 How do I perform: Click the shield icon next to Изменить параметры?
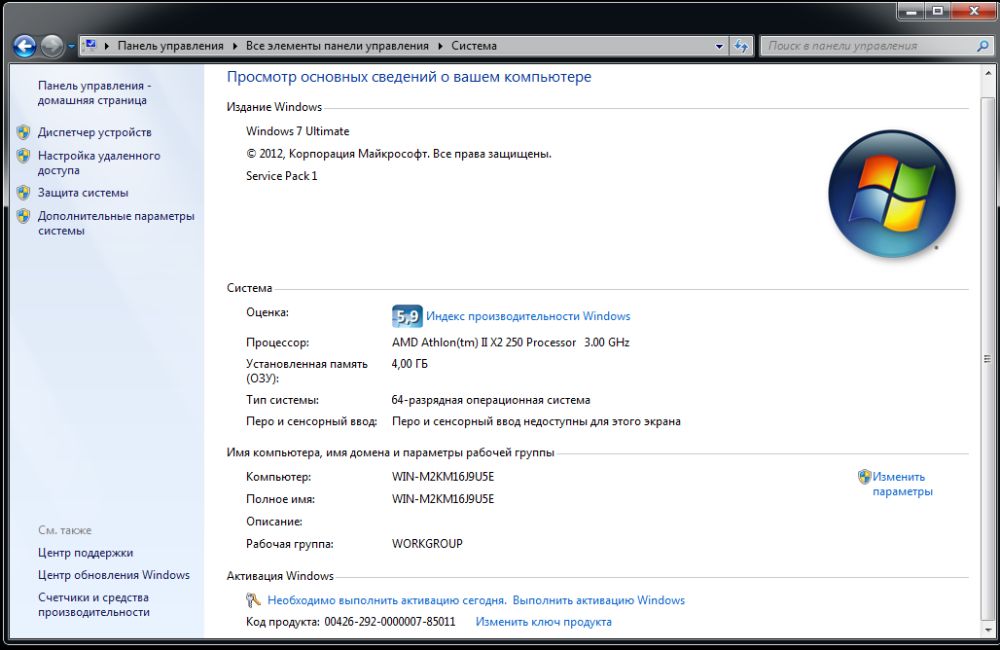click(864, 476)
